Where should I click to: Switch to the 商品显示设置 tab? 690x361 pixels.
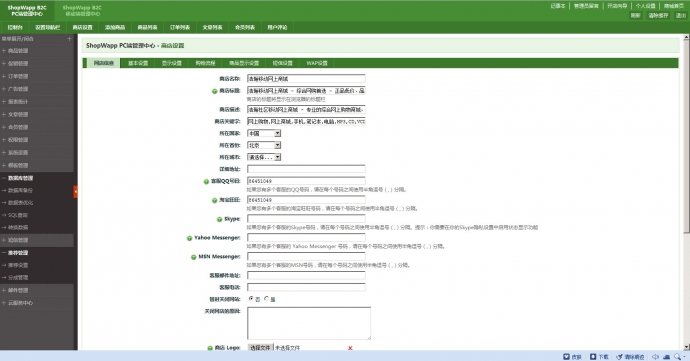tap(244, 63)
